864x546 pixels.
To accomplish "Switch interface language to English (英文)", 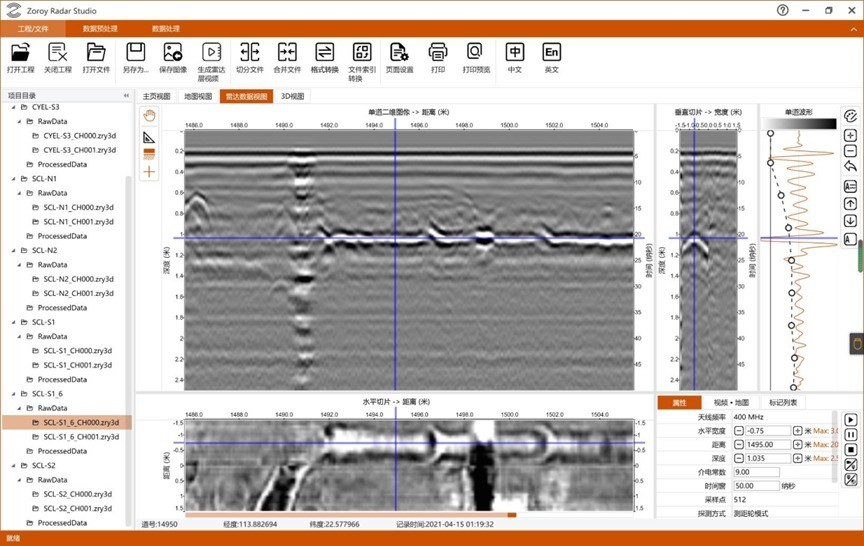I will (551, 52).
